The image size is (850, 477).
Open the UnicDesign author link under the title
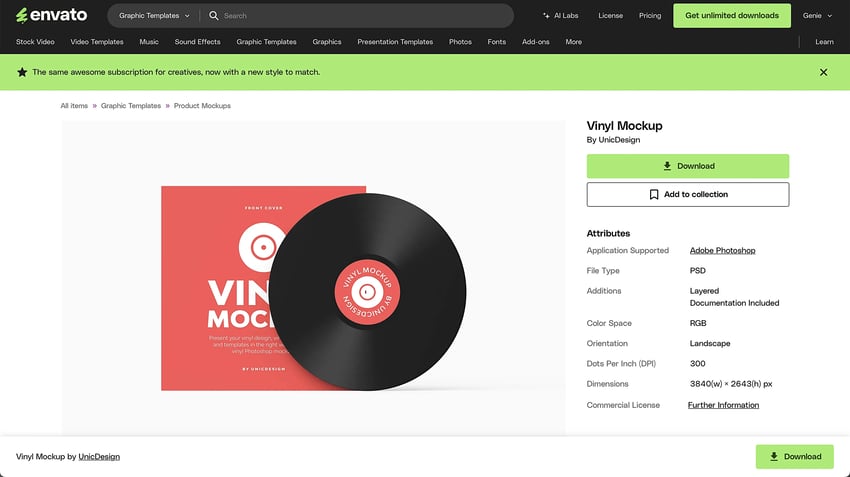click(x=619, y=140)
